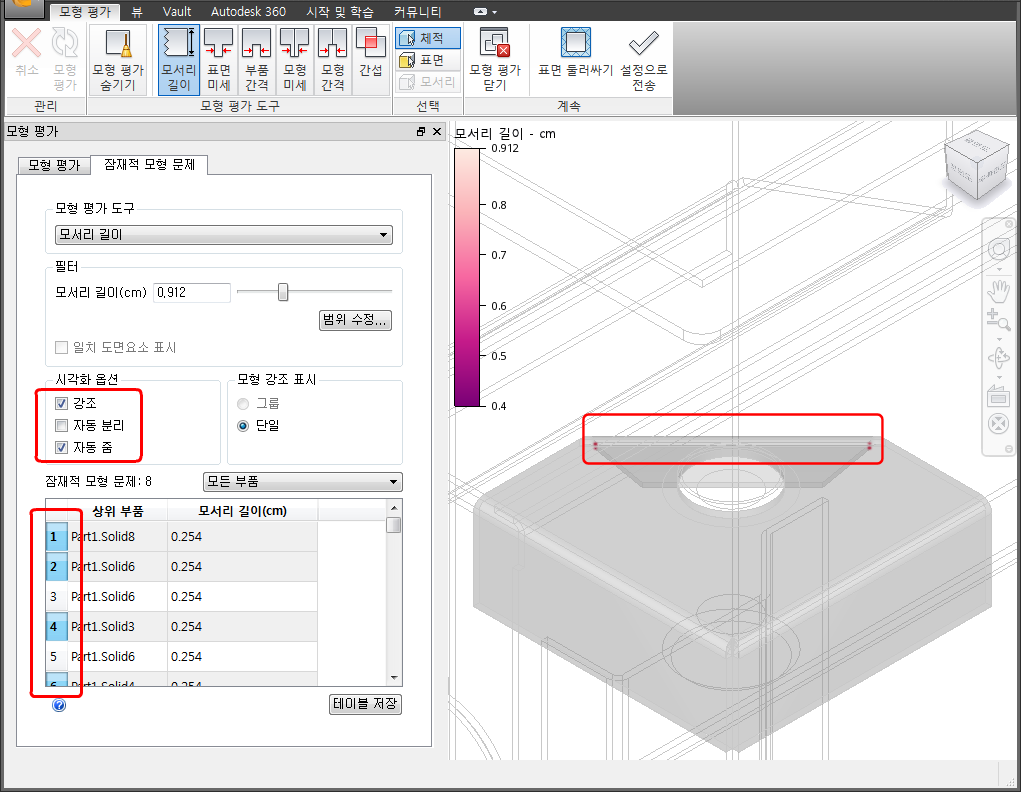Screen dimensions: 1021x792
Task: Expand the options under the navigation wheel
Action: click(x=1000, y=269)
